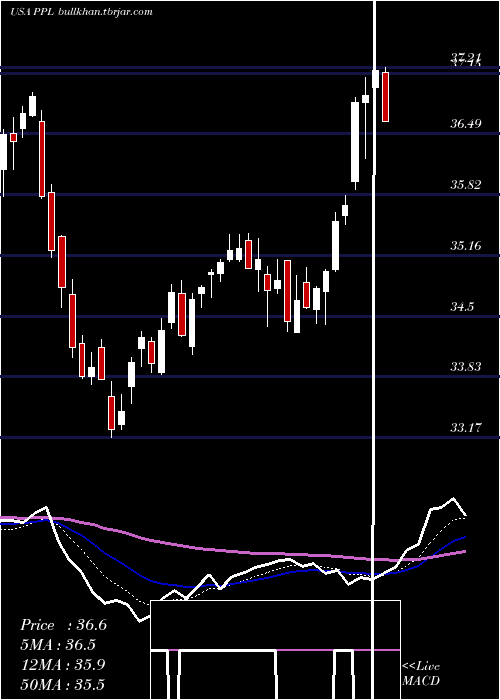This screenshot has width=500, height=700.
Task: Click the 12MA : 35.9 value
Action: click(63, 665)
